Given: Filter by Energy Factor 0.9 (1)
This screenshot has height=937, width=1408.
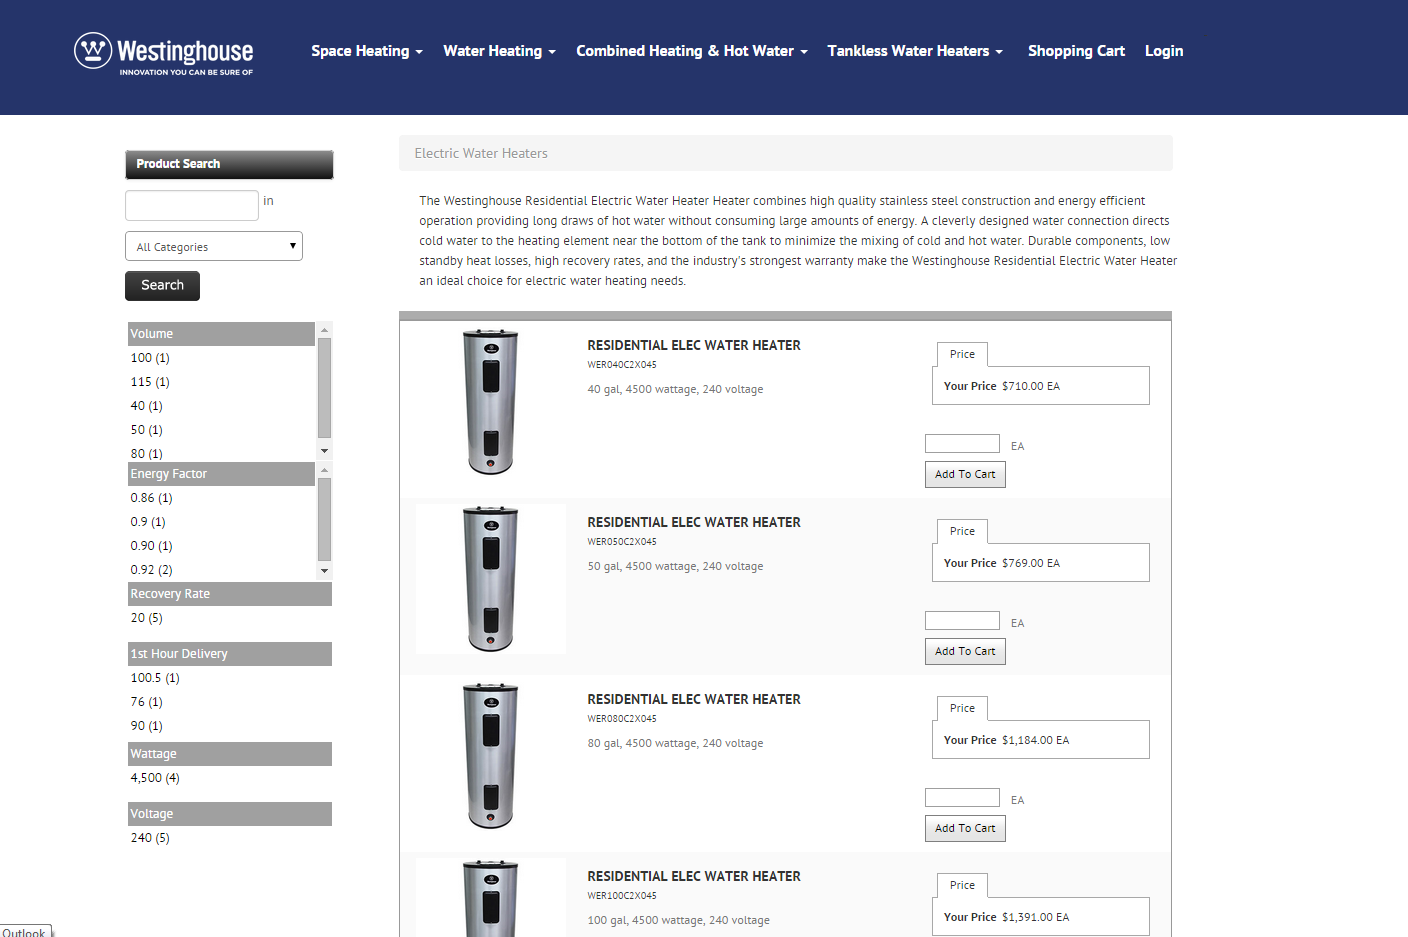Looking at the screenshot, I should click(x=148, y=522).
